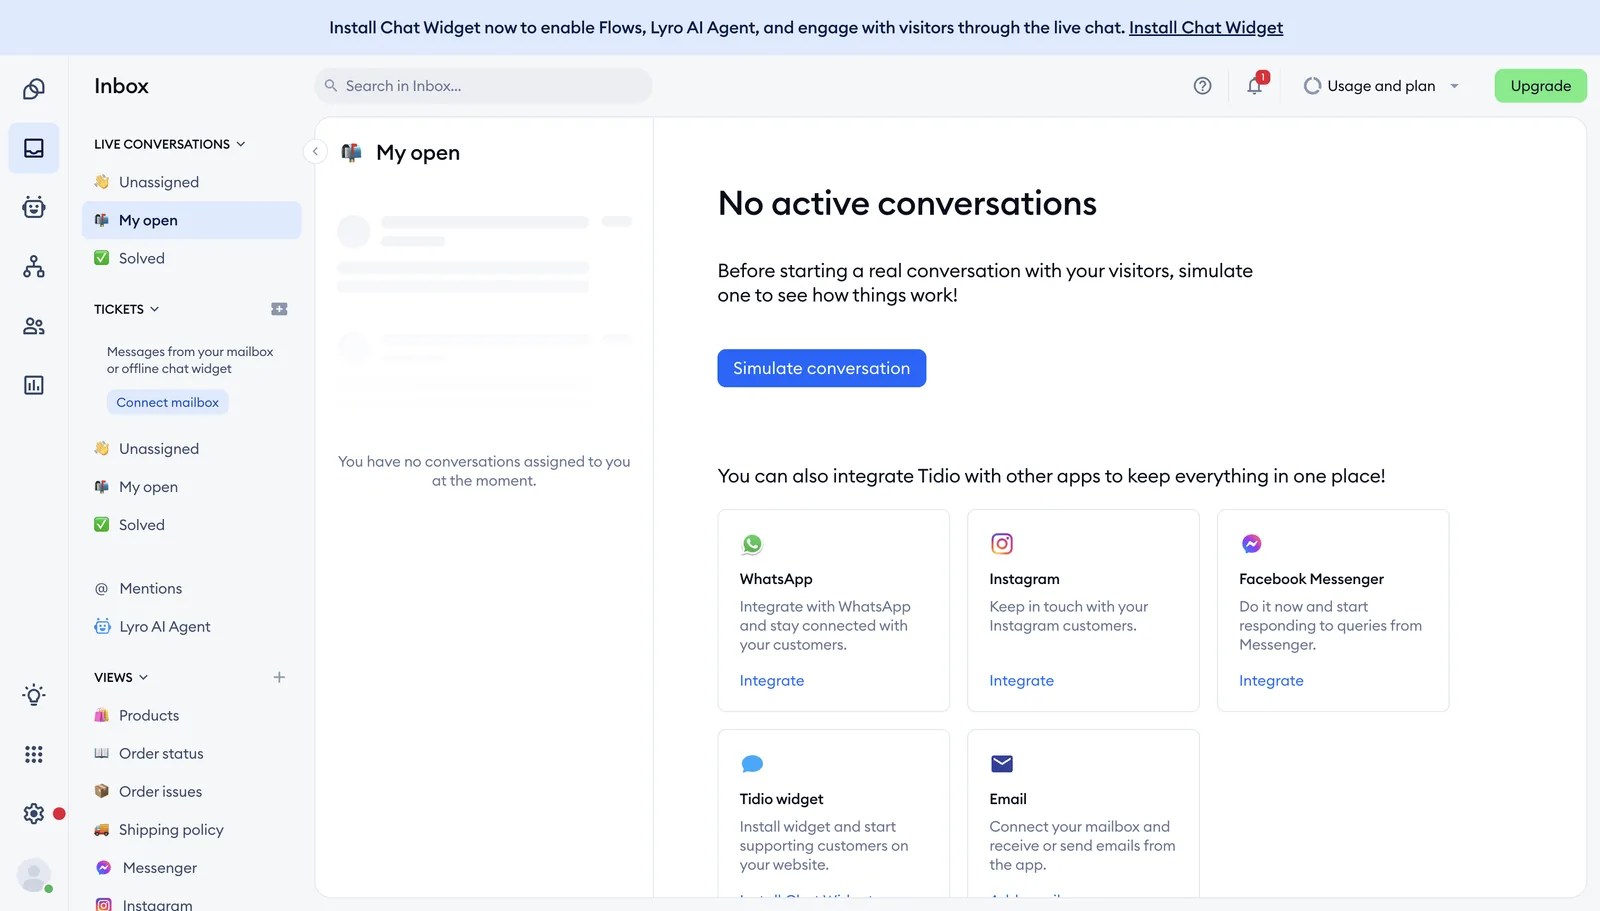
Task: Open the Analytics chart icon
Action: pyautogui.click(x=34, y=385)
